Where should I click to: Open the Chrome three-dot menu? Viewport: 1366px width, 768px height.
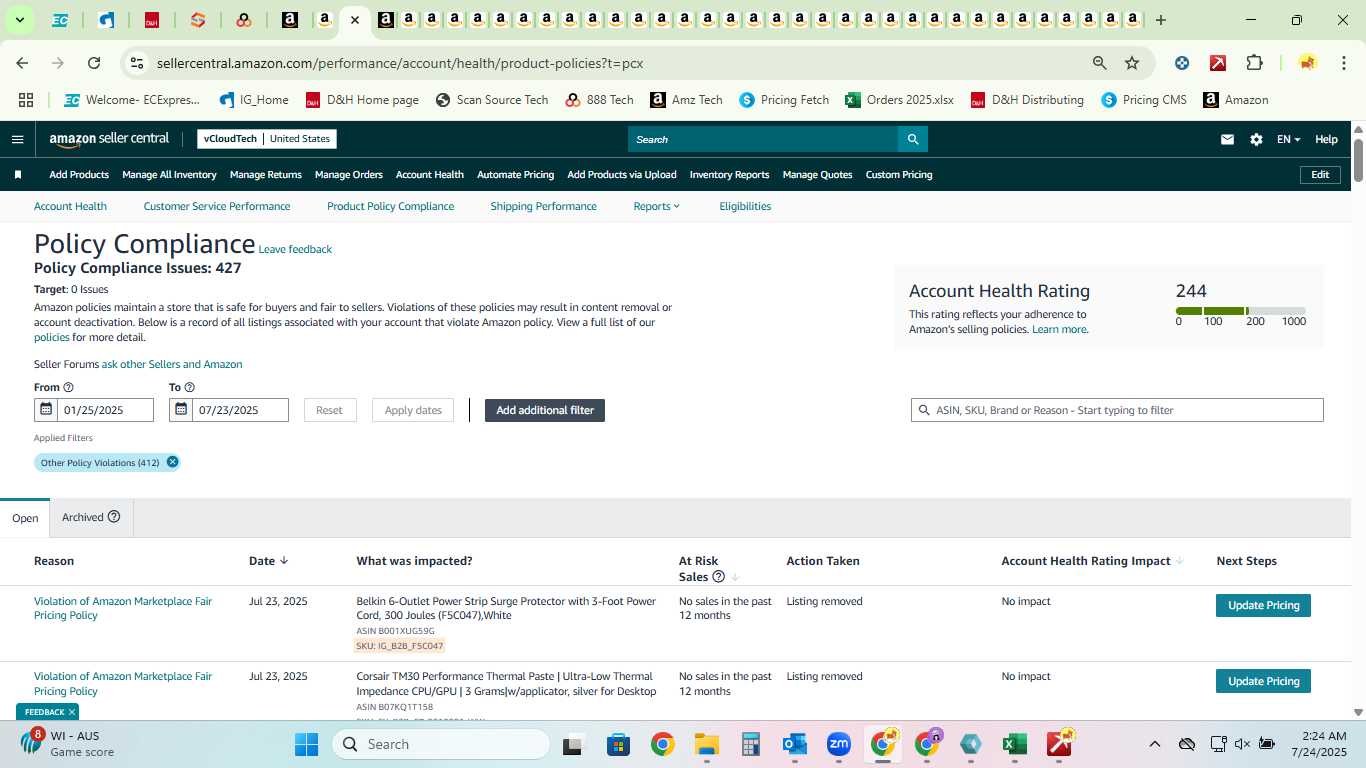tap(1343, 63)
